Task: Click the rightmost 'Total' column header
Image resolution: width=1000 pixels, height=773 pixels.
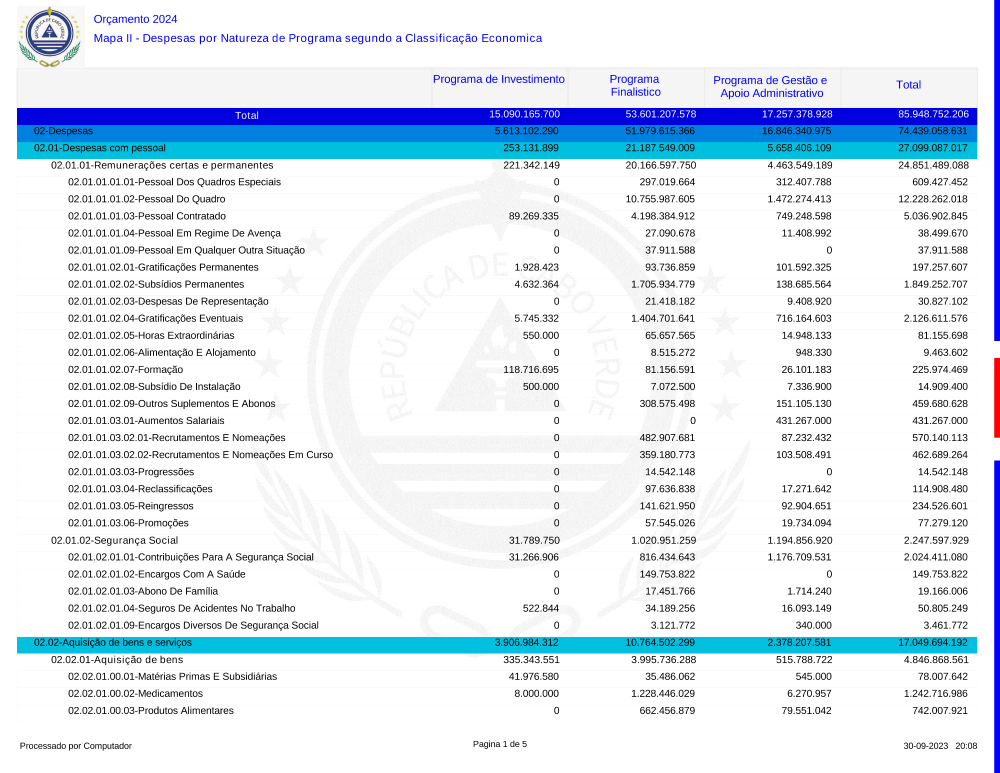Action: coord(908,86)
